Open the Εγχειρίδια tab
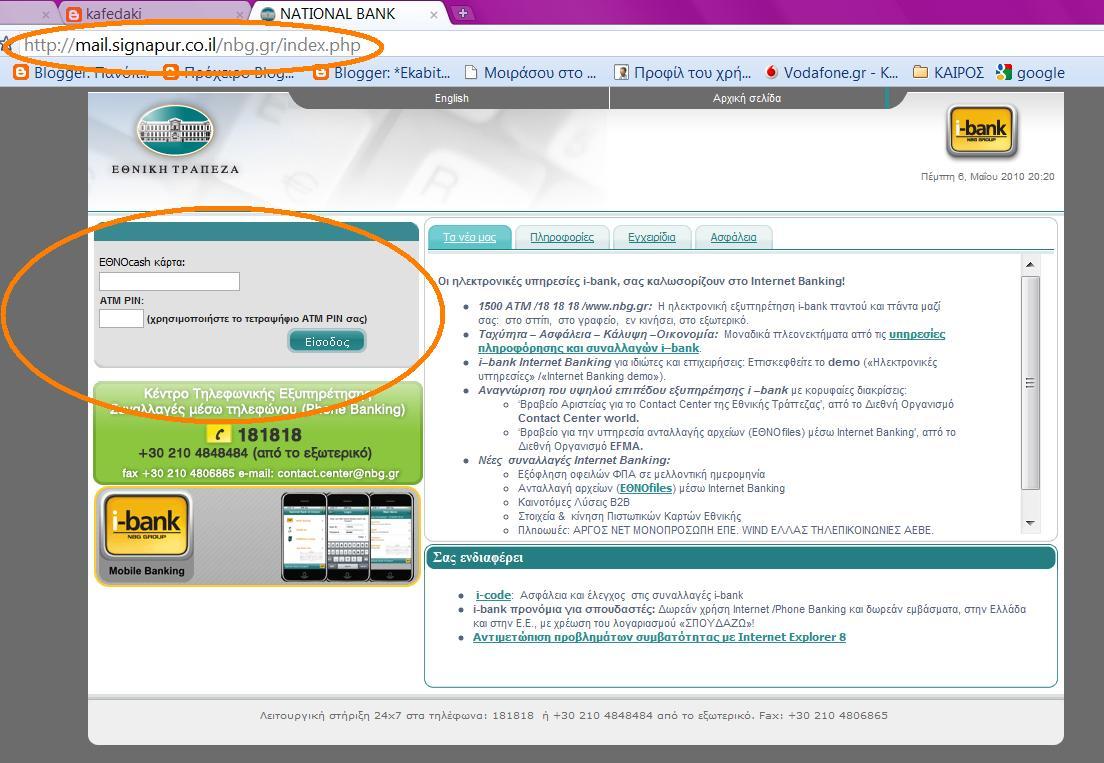 coord(651,237)
